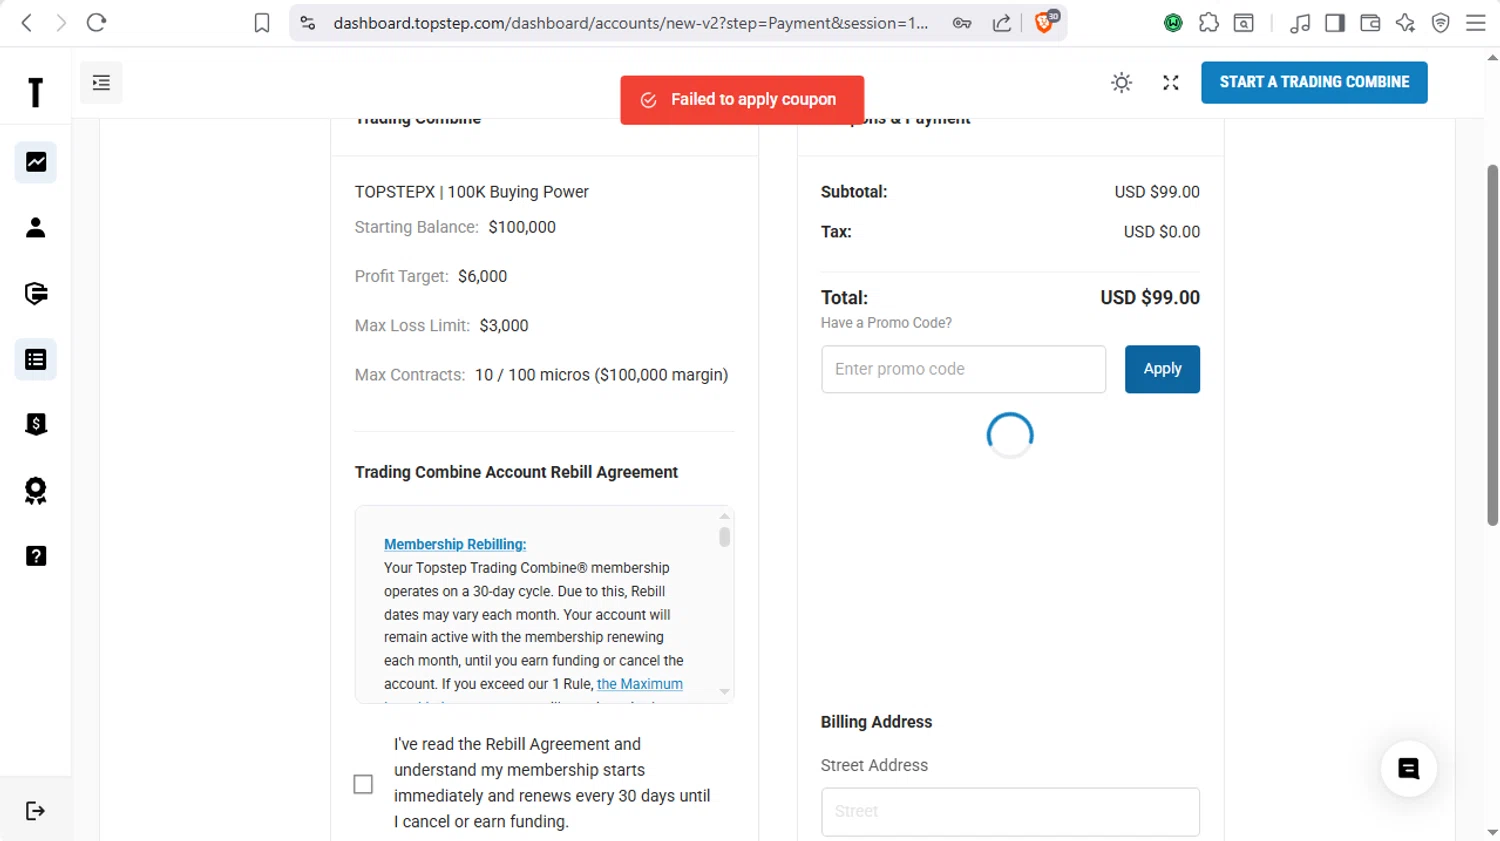Open the VPN shield icon
The image size is (1500, 841).
pyautogui.click(x=1441, y=22)
